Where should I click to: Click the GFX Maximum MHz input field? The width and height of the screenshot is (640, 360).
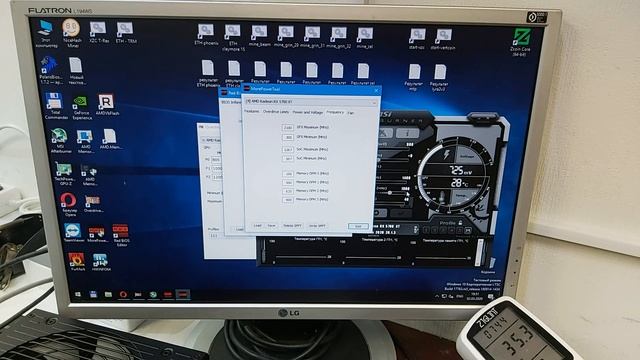[288, 127]
